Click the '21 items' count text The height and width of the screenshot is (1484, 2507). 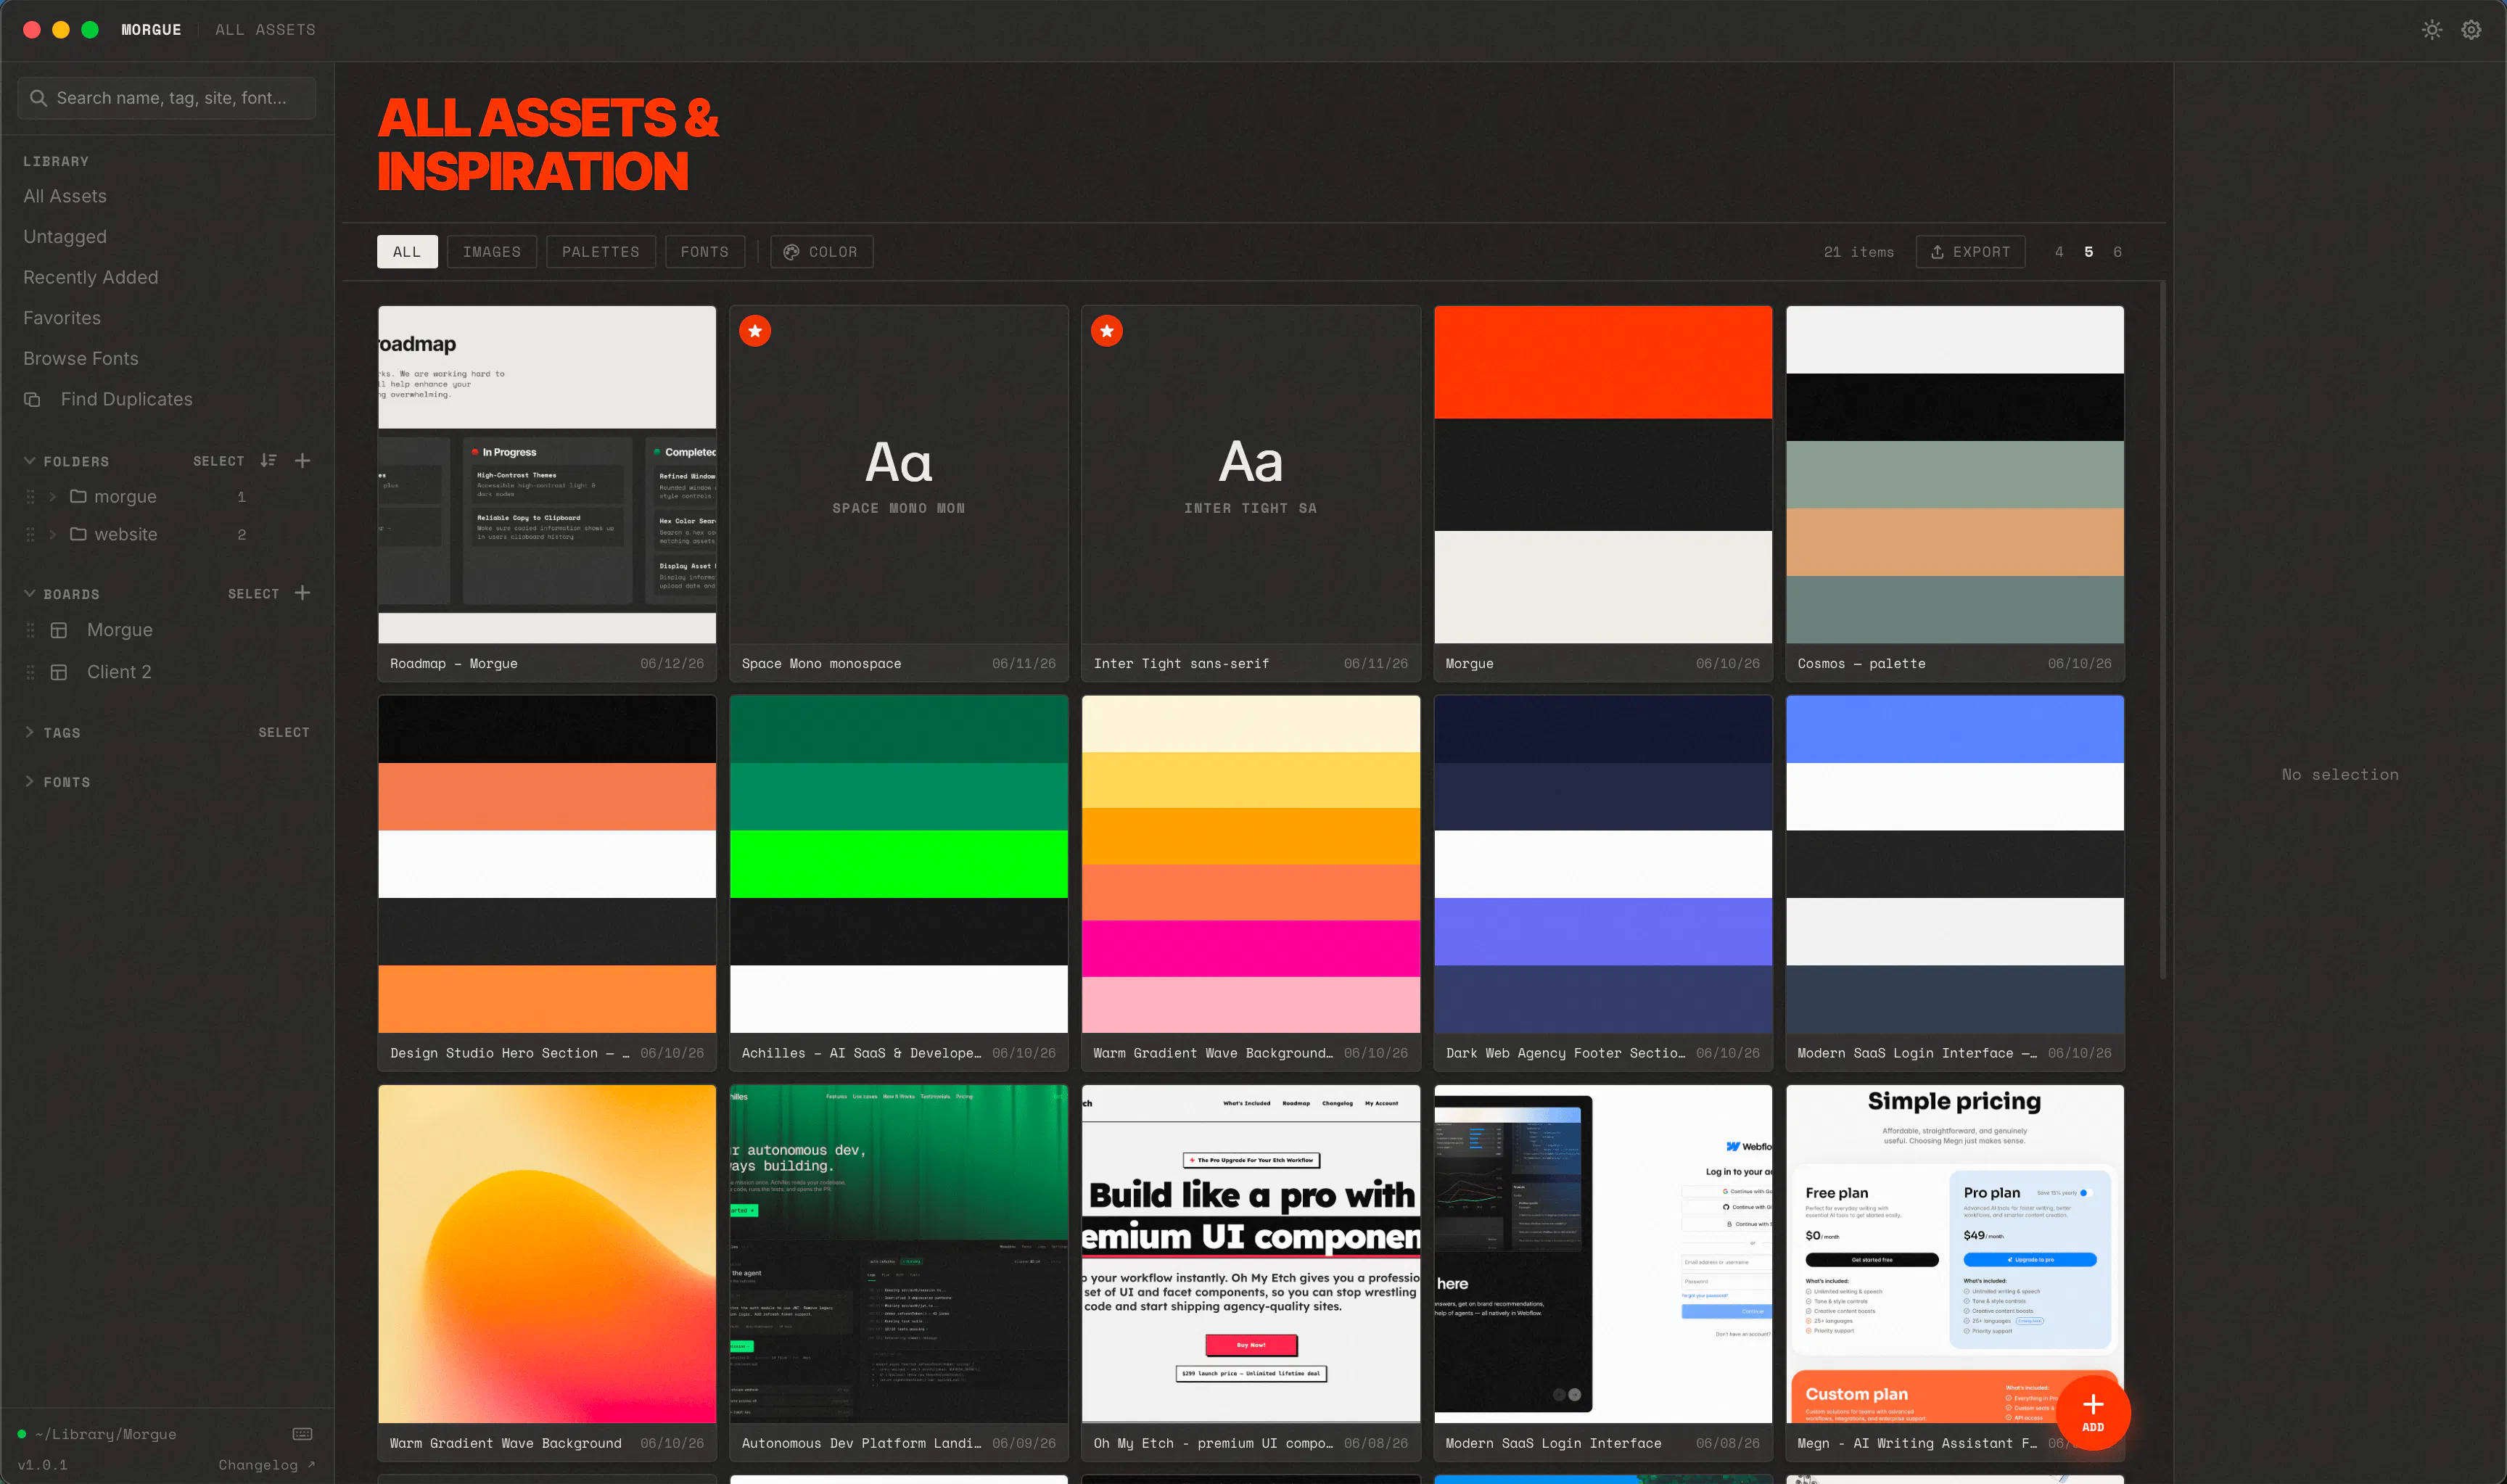pos(1858,252)
